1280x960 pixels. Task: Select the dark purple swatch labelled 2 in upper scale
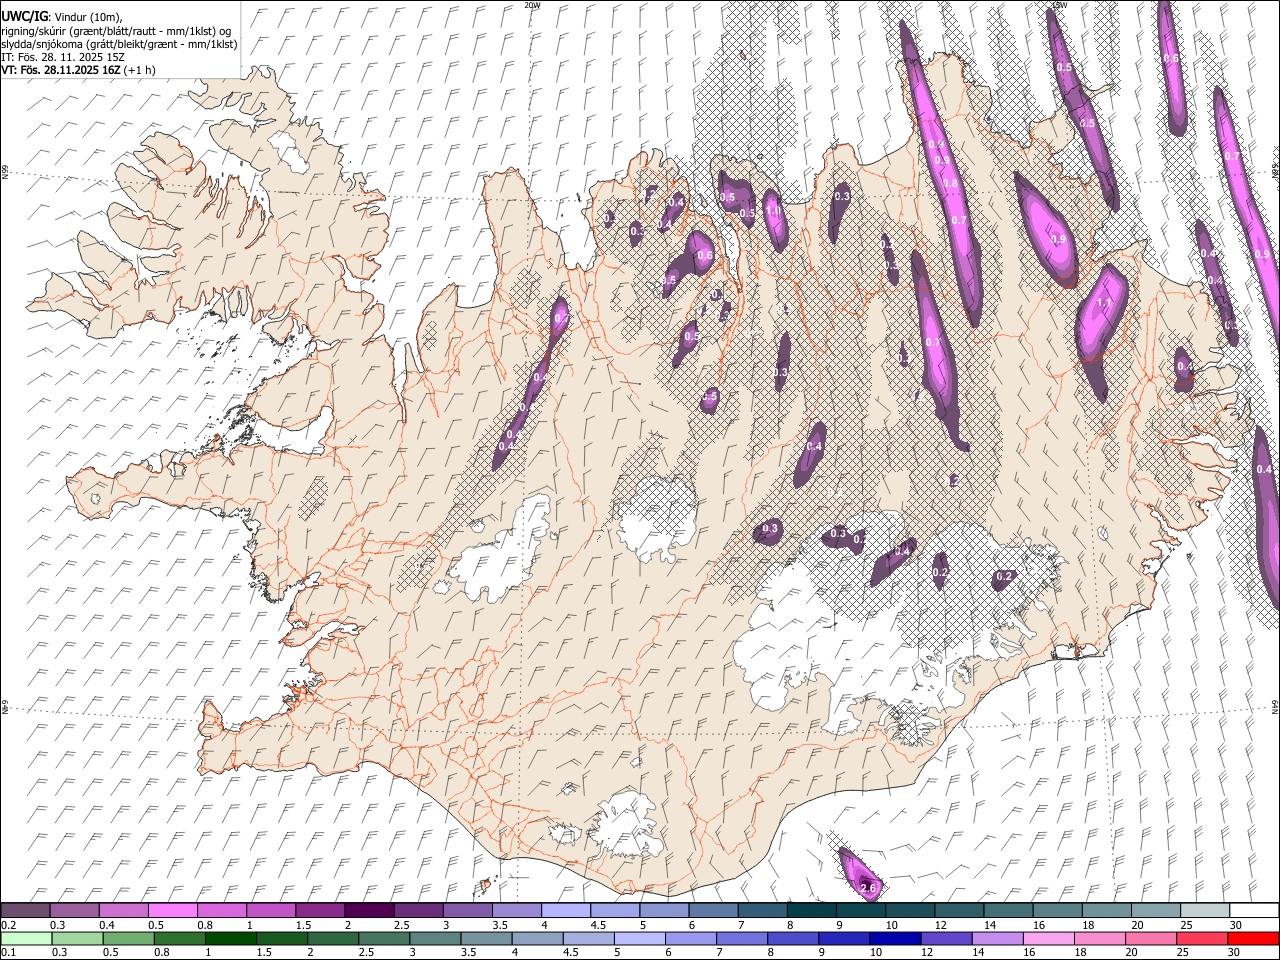[x=369, y=911]
